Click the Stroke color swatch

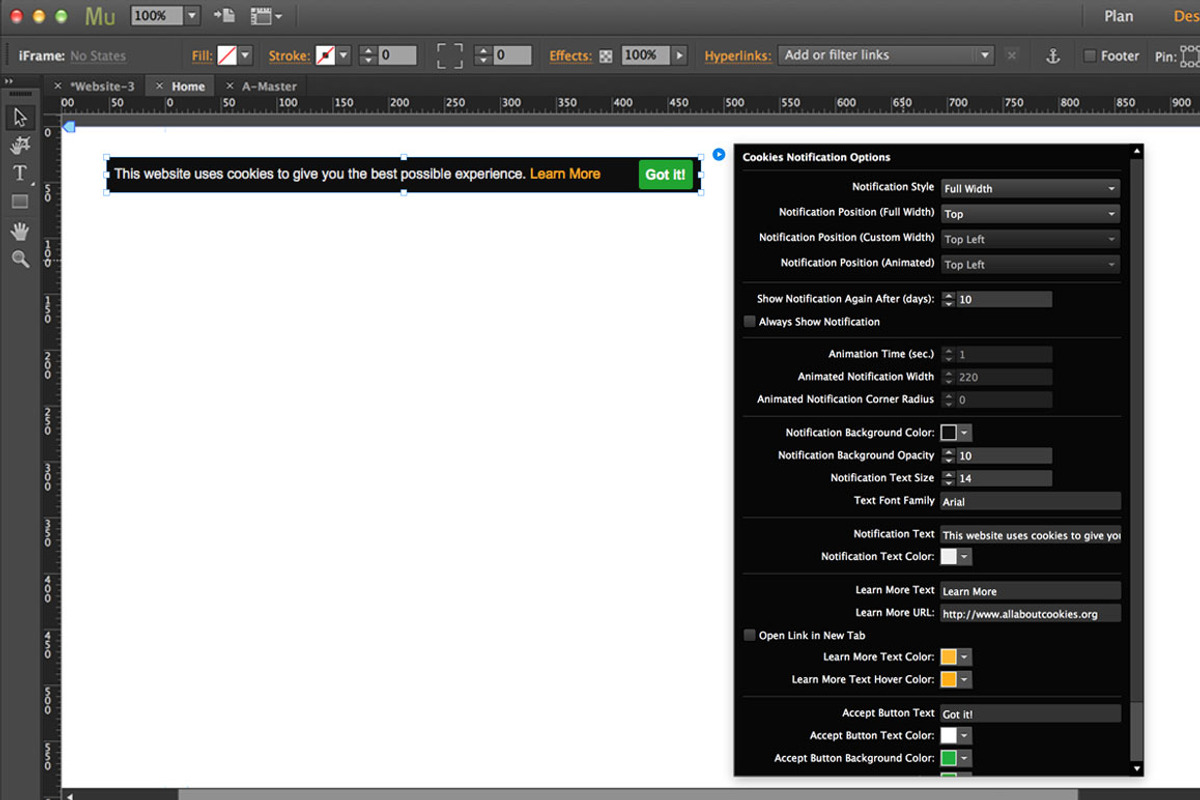coord(326,56)
